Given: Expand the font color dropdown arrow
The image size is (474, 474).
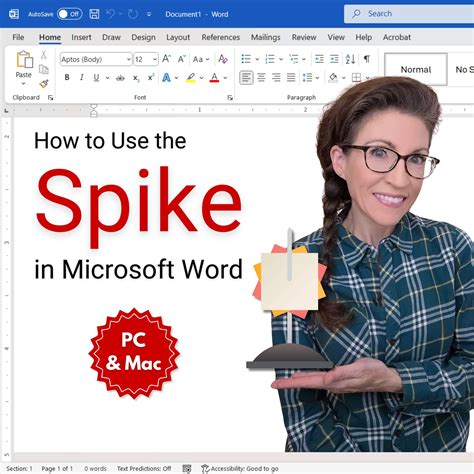Looking at the screenshot, I should 225,78.
